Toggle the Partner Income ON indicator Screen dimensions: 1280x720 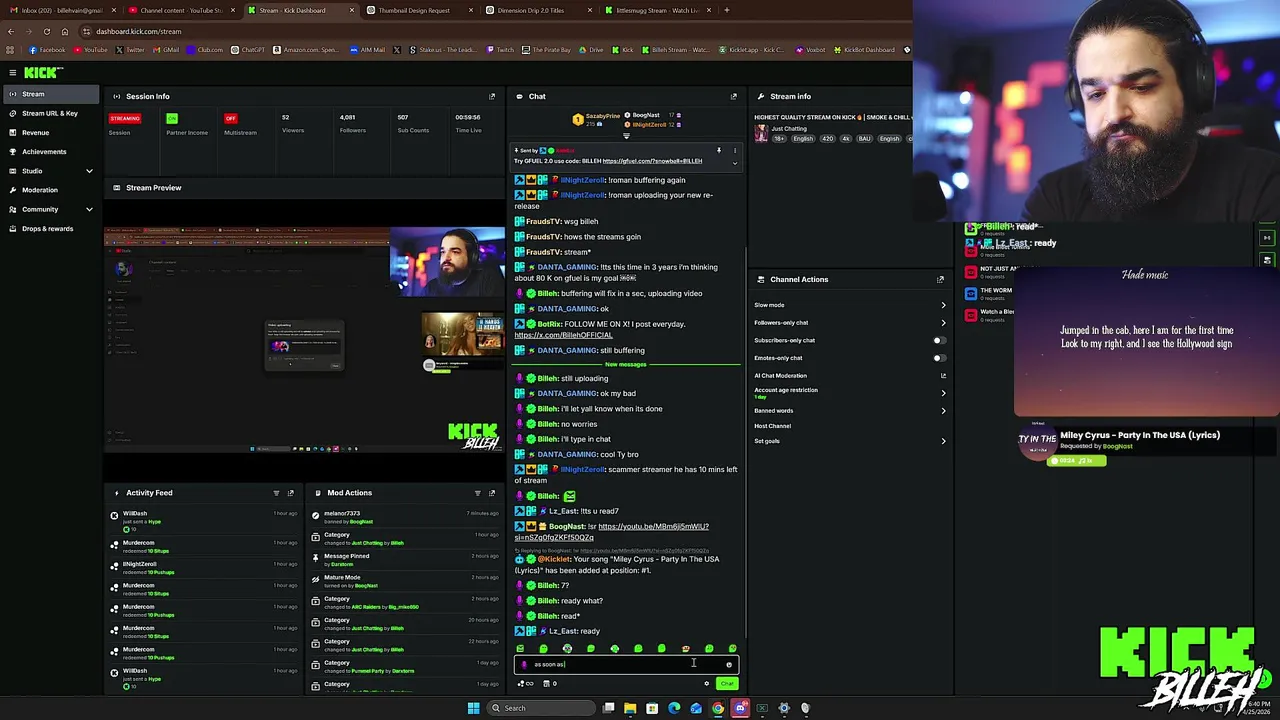[172, 118]
